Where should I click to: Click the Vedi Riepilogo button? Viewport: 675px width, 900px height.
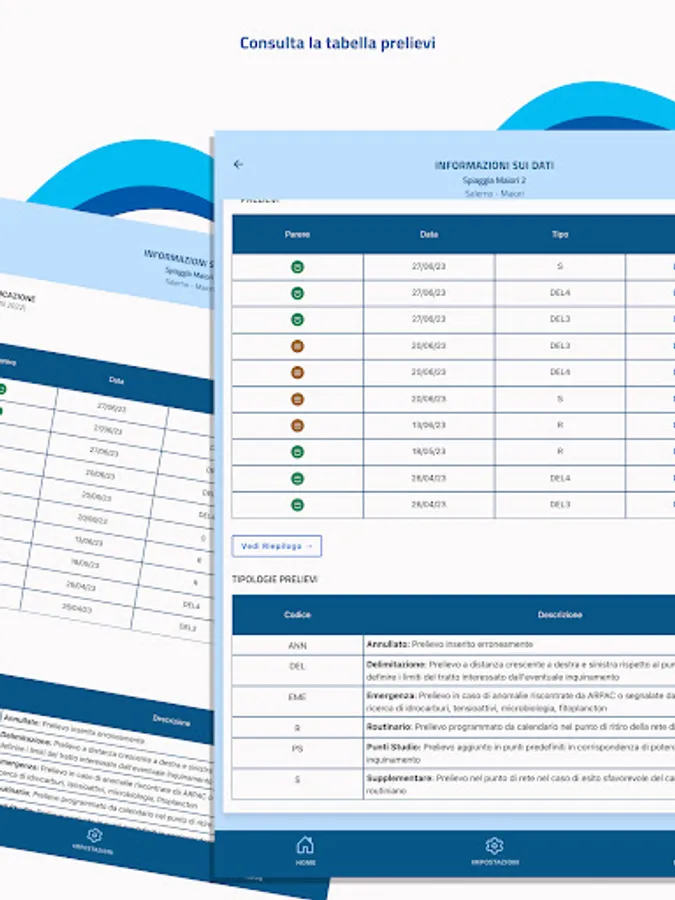click(x=277, y=546)
